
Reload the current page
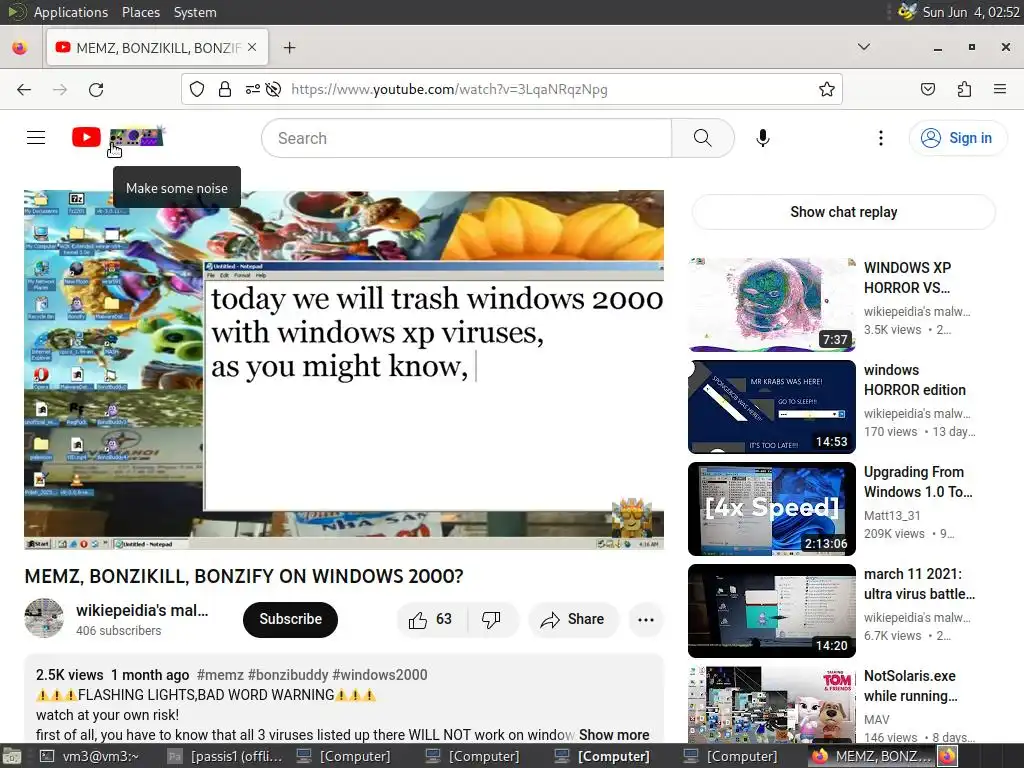tap(96, 89)
